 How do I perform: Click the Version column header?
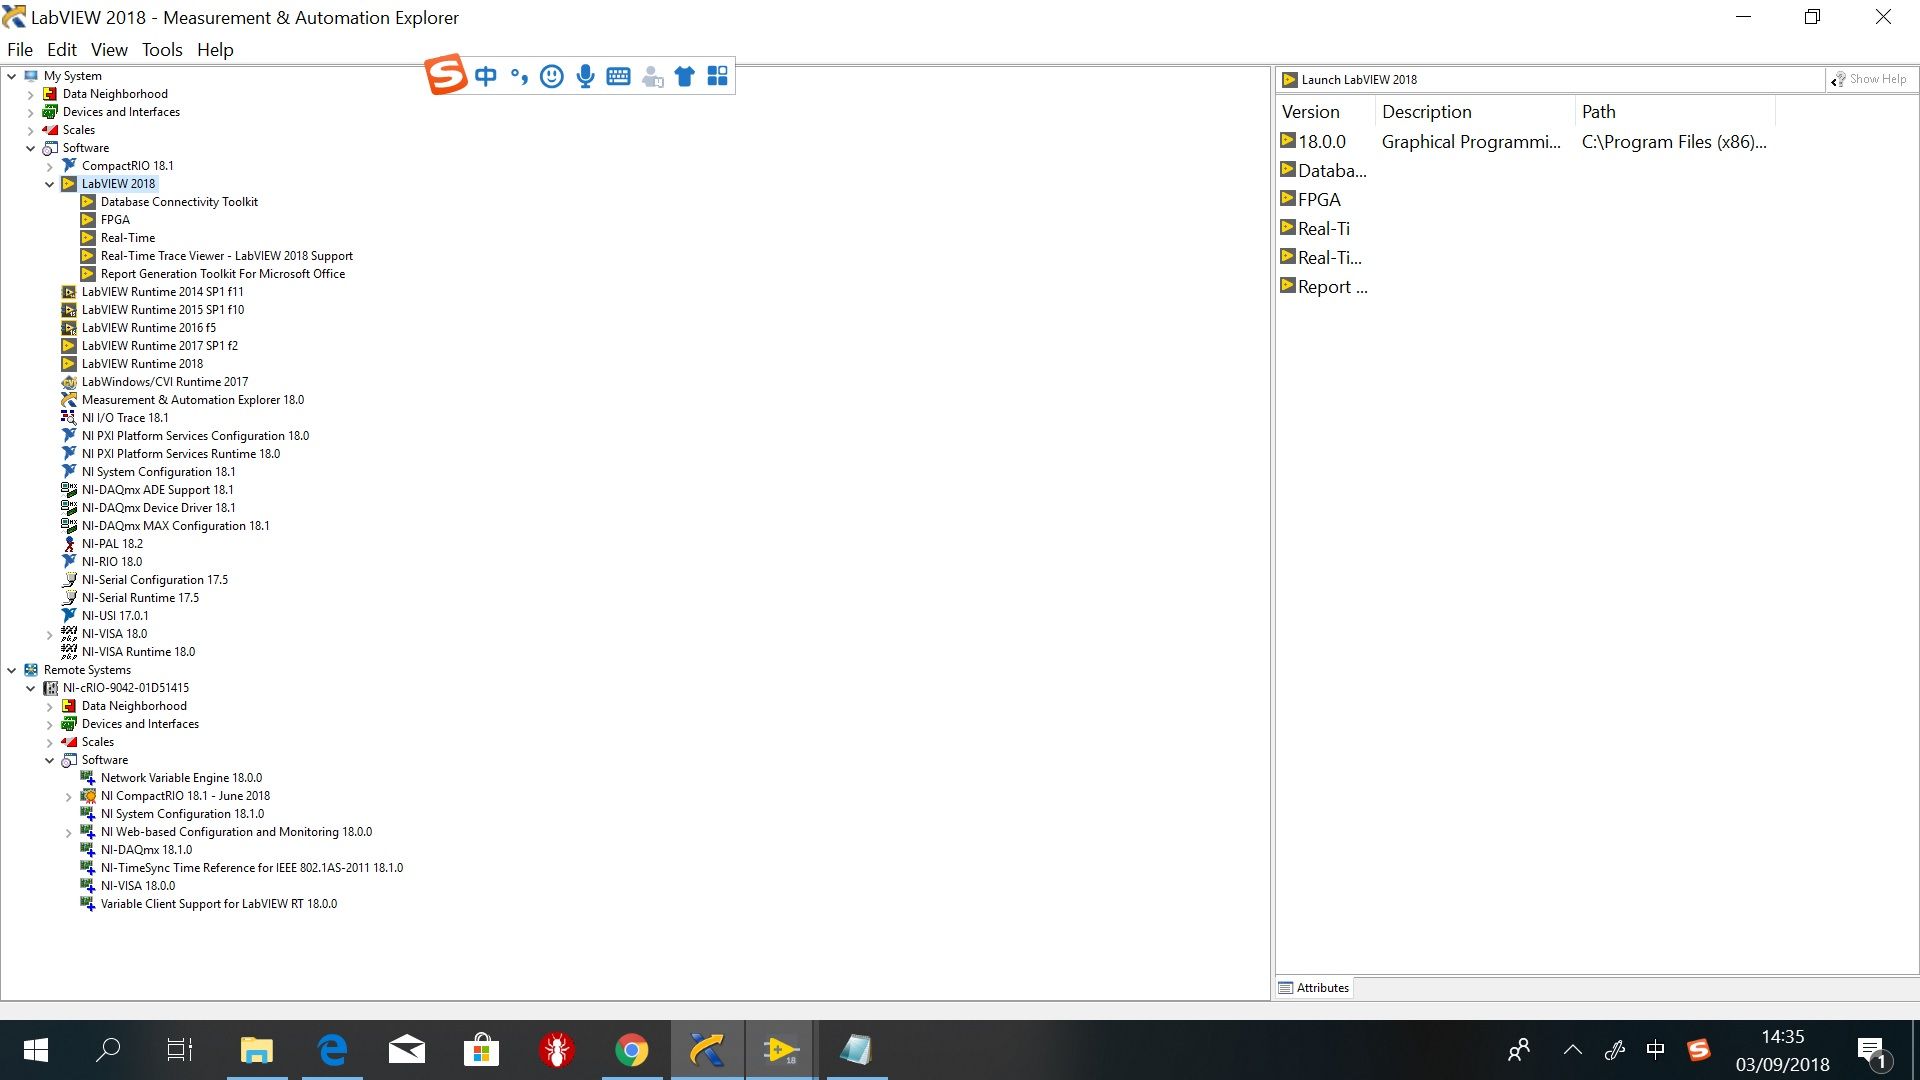pyautogui.click(x=1324, y=112)
